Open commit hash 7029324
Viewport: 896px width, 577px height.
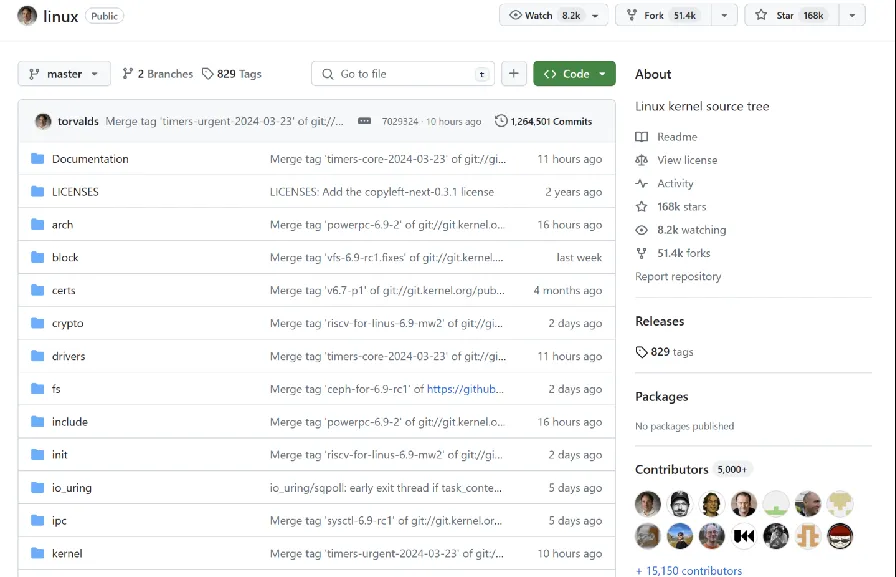point(400,121)
